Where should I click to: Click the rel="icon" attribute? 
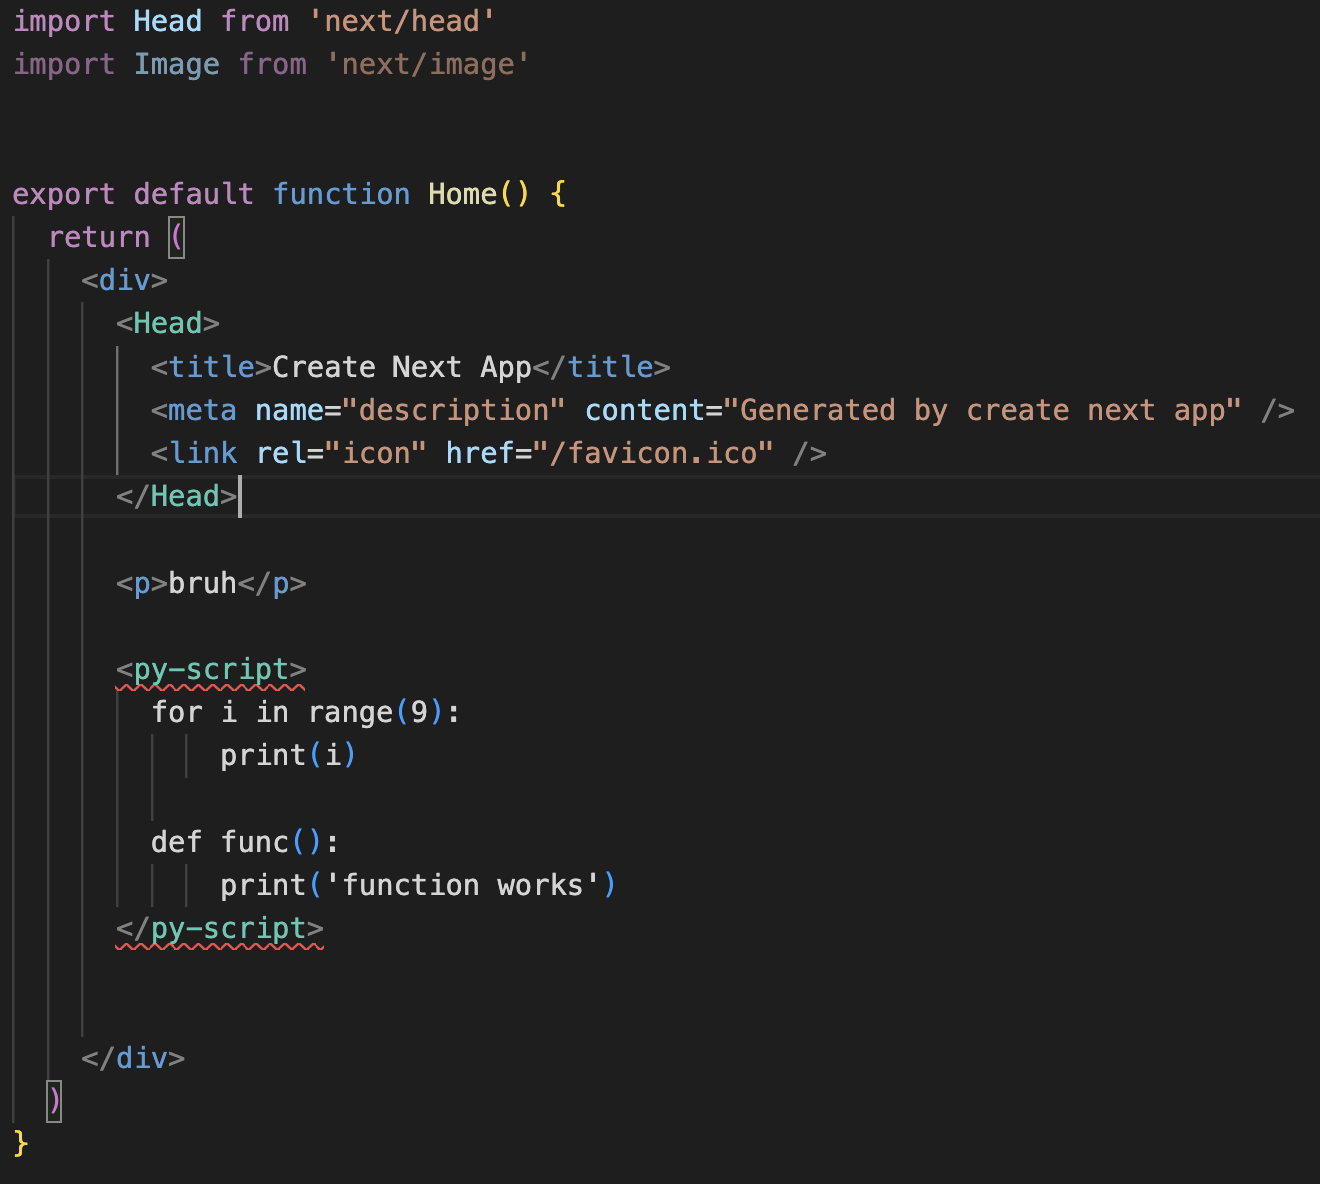coord(341,454)
